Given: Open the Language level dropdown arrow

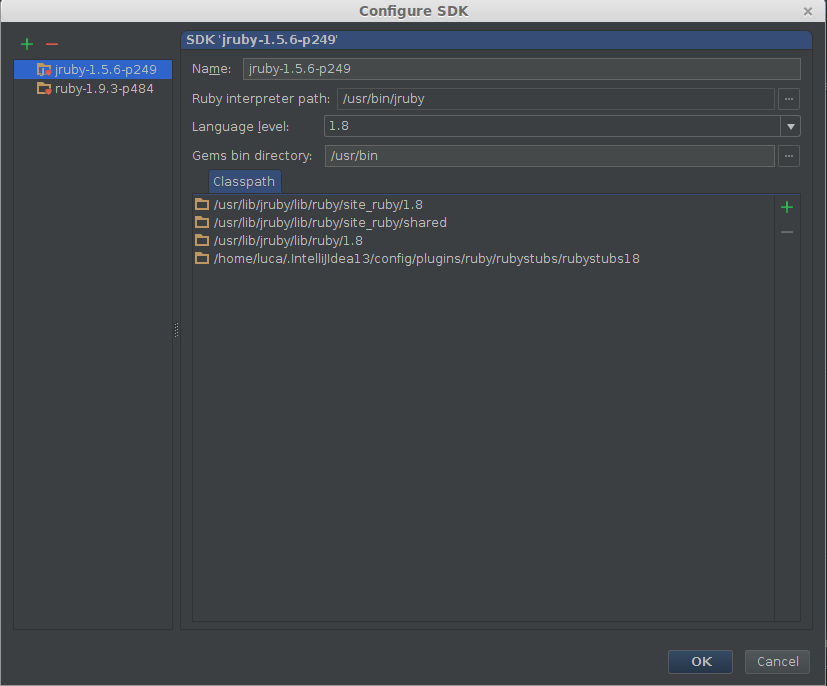Looking at the screenshot, I should [x=791, y=127].
